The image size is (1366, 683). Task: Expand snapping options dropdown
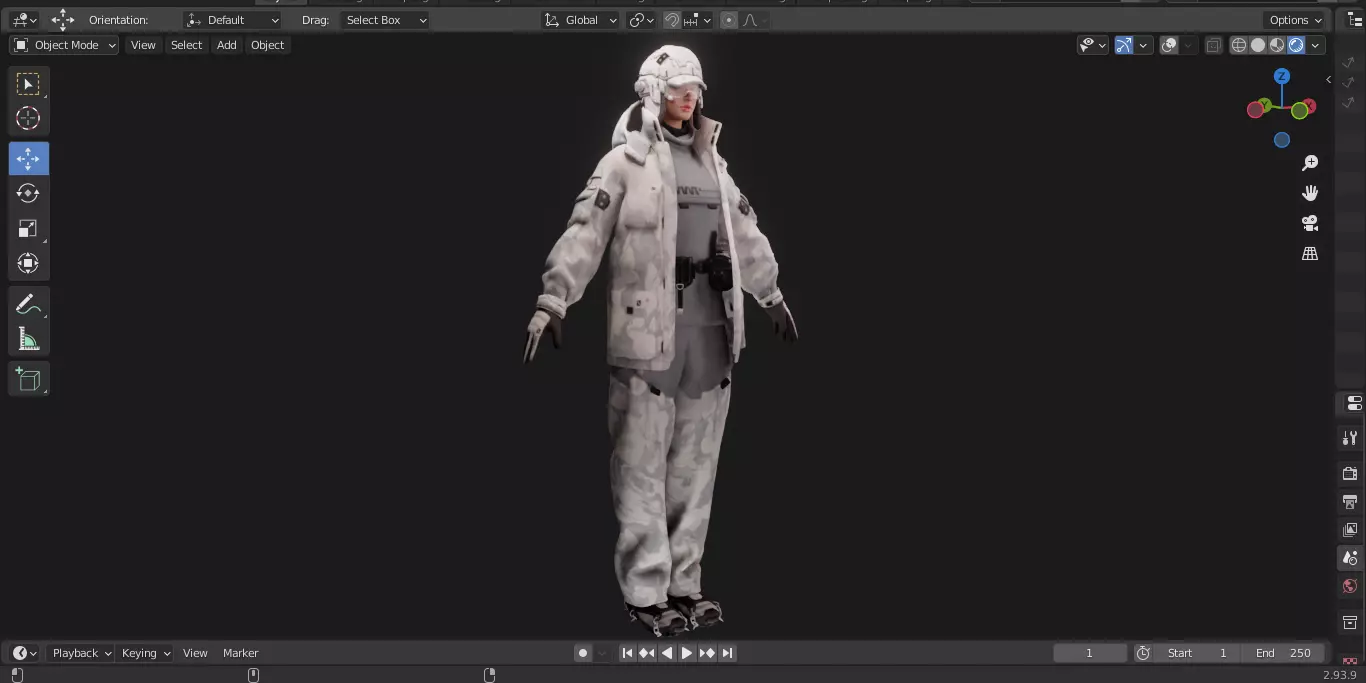(699, 20)
